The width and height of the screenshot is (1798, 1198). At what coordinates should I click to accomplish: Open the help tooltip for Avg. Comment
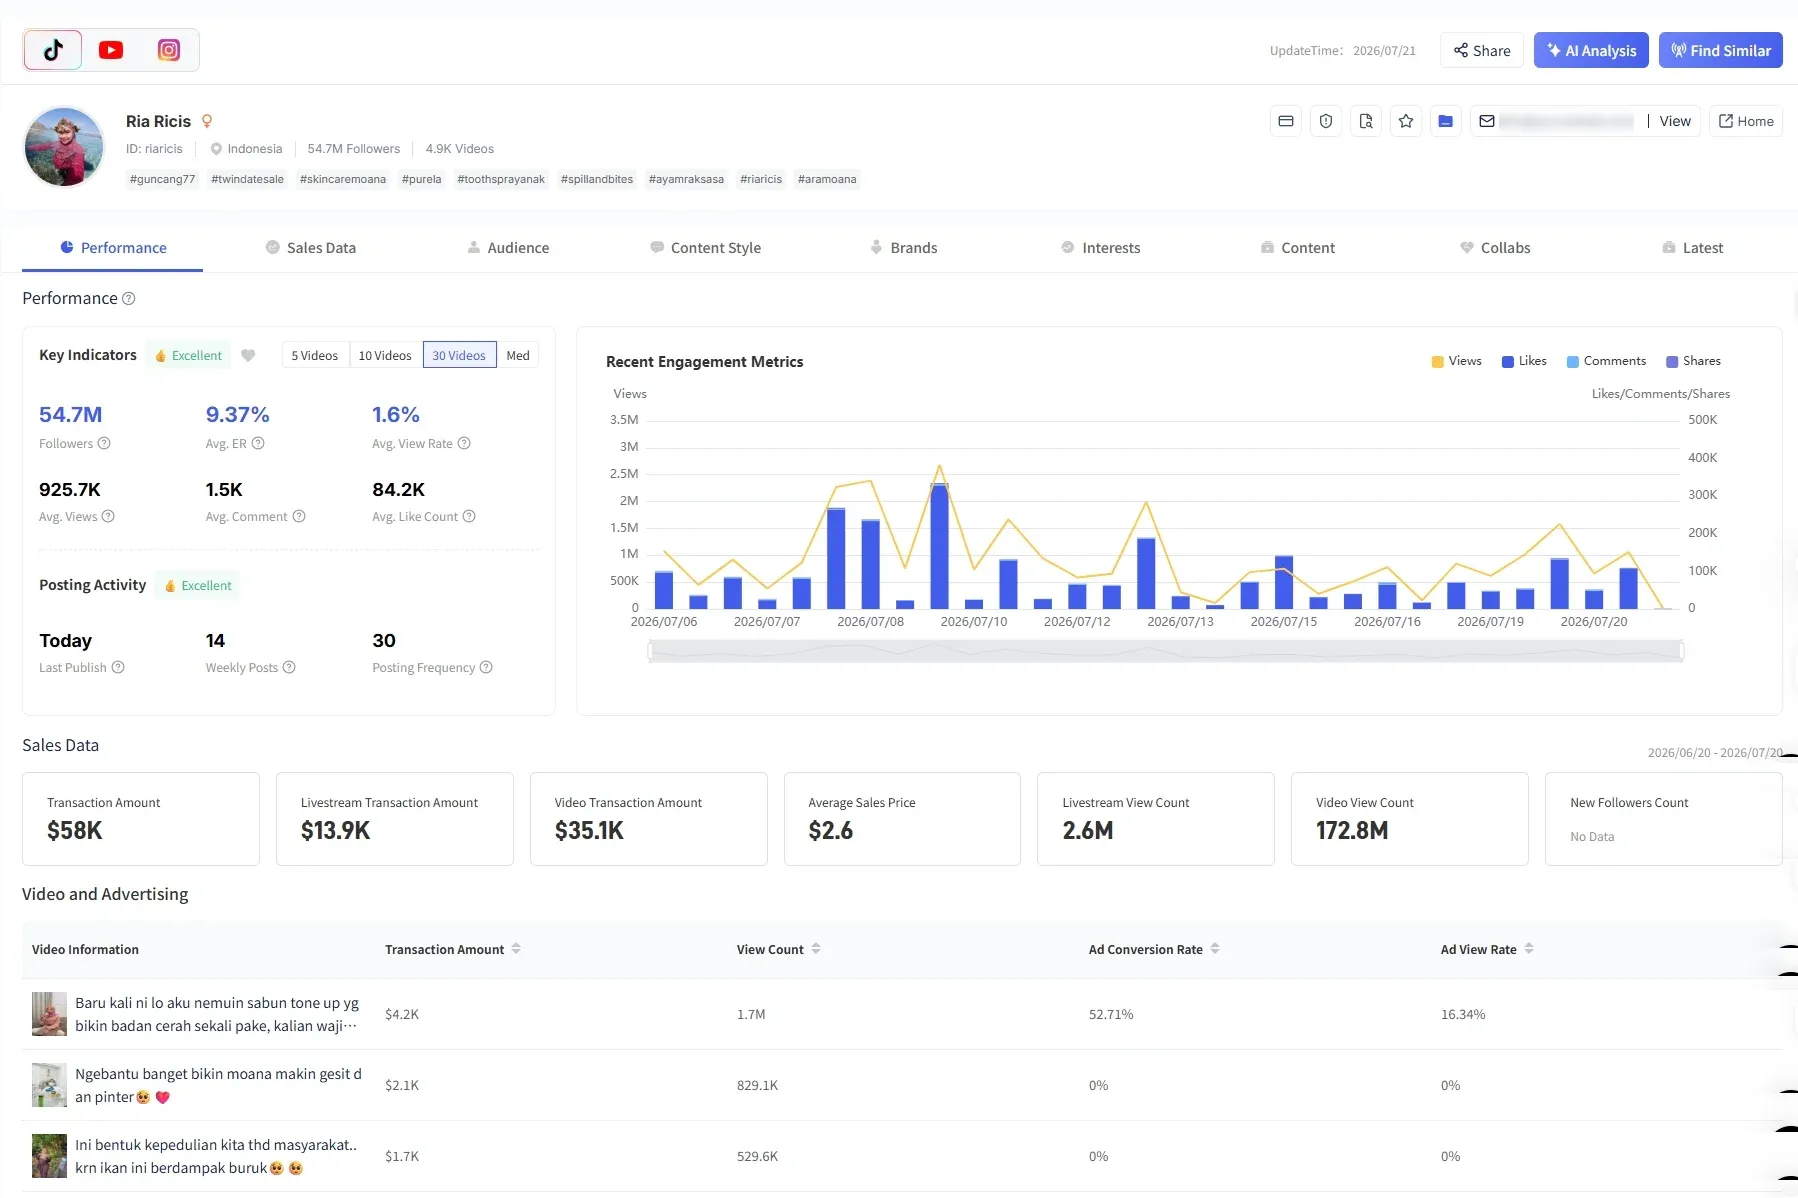click(299, 516)
